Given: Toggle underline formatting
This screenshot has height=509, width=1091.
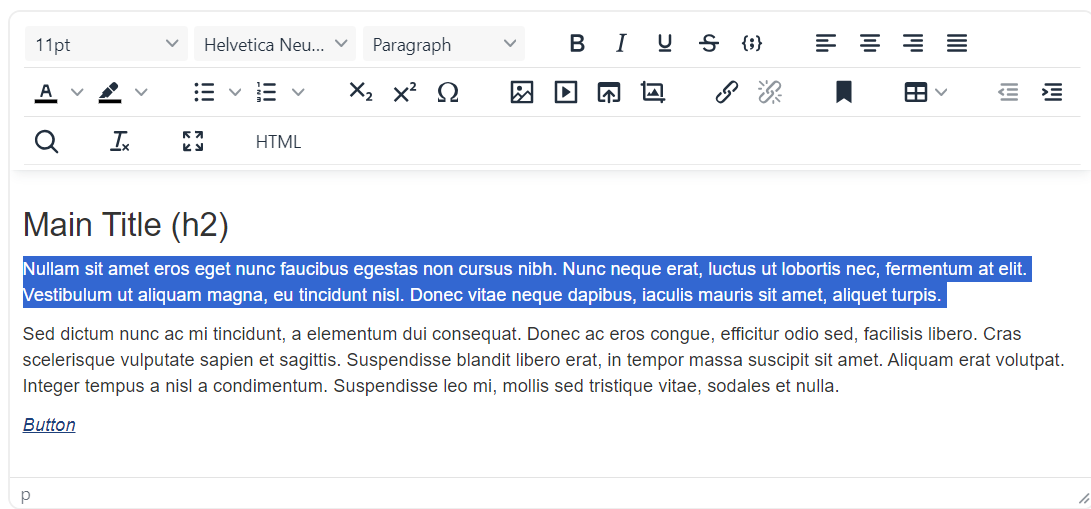Looking at the screenshot, I should tap(664, 44).
